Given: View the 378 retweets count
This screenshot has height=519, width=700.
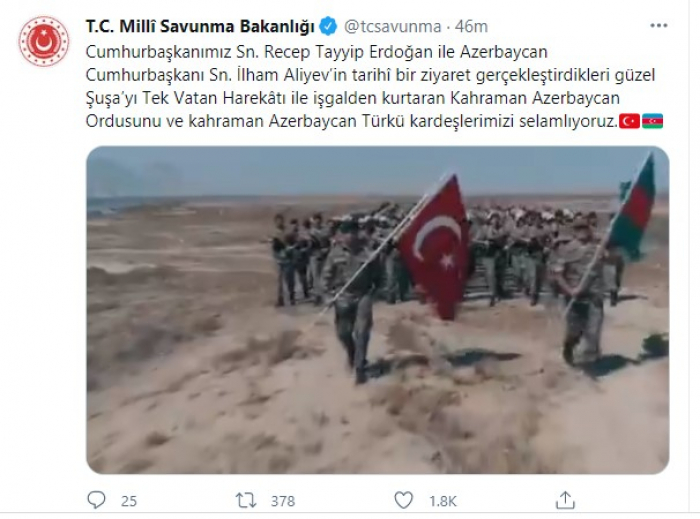Looking at the screenshot, I should point(283,501).
